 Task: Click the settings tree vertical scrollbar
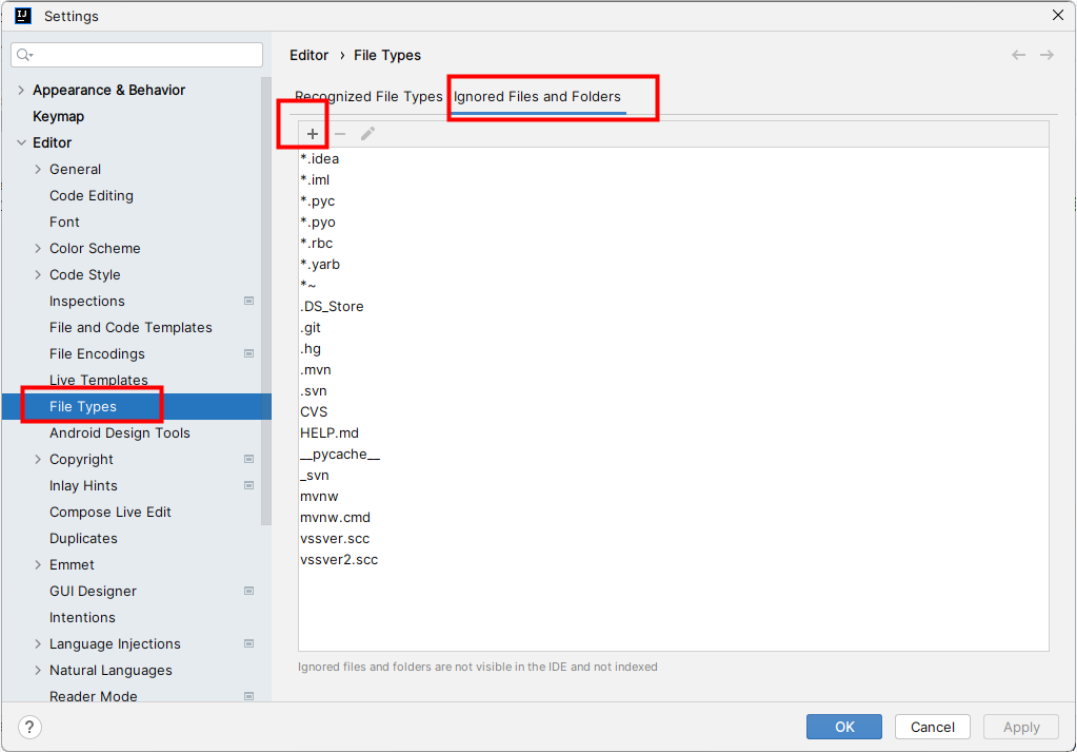[266, 301]
